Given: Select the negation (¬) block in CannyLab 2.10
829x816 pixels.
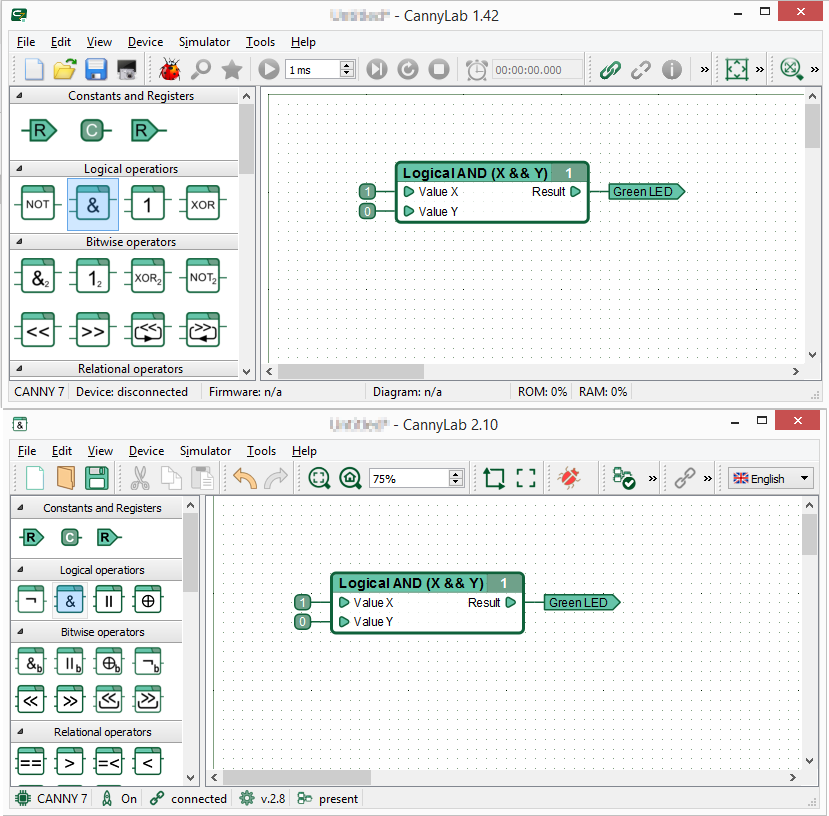Looking at the screenshot, I should point(31,601).
